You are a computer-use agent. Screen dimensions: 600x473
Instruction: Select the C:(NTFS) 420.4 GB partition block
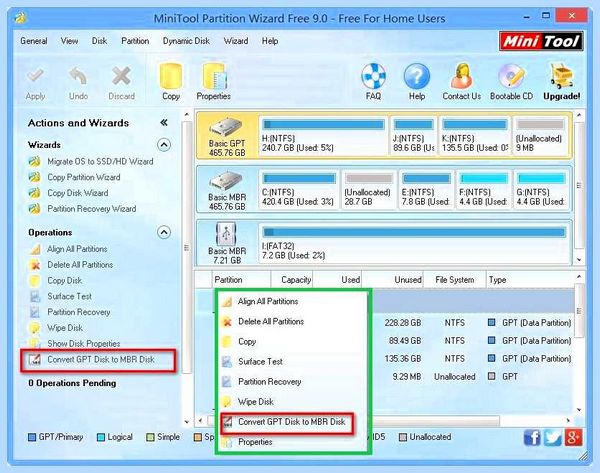click(x=298, y=190)
